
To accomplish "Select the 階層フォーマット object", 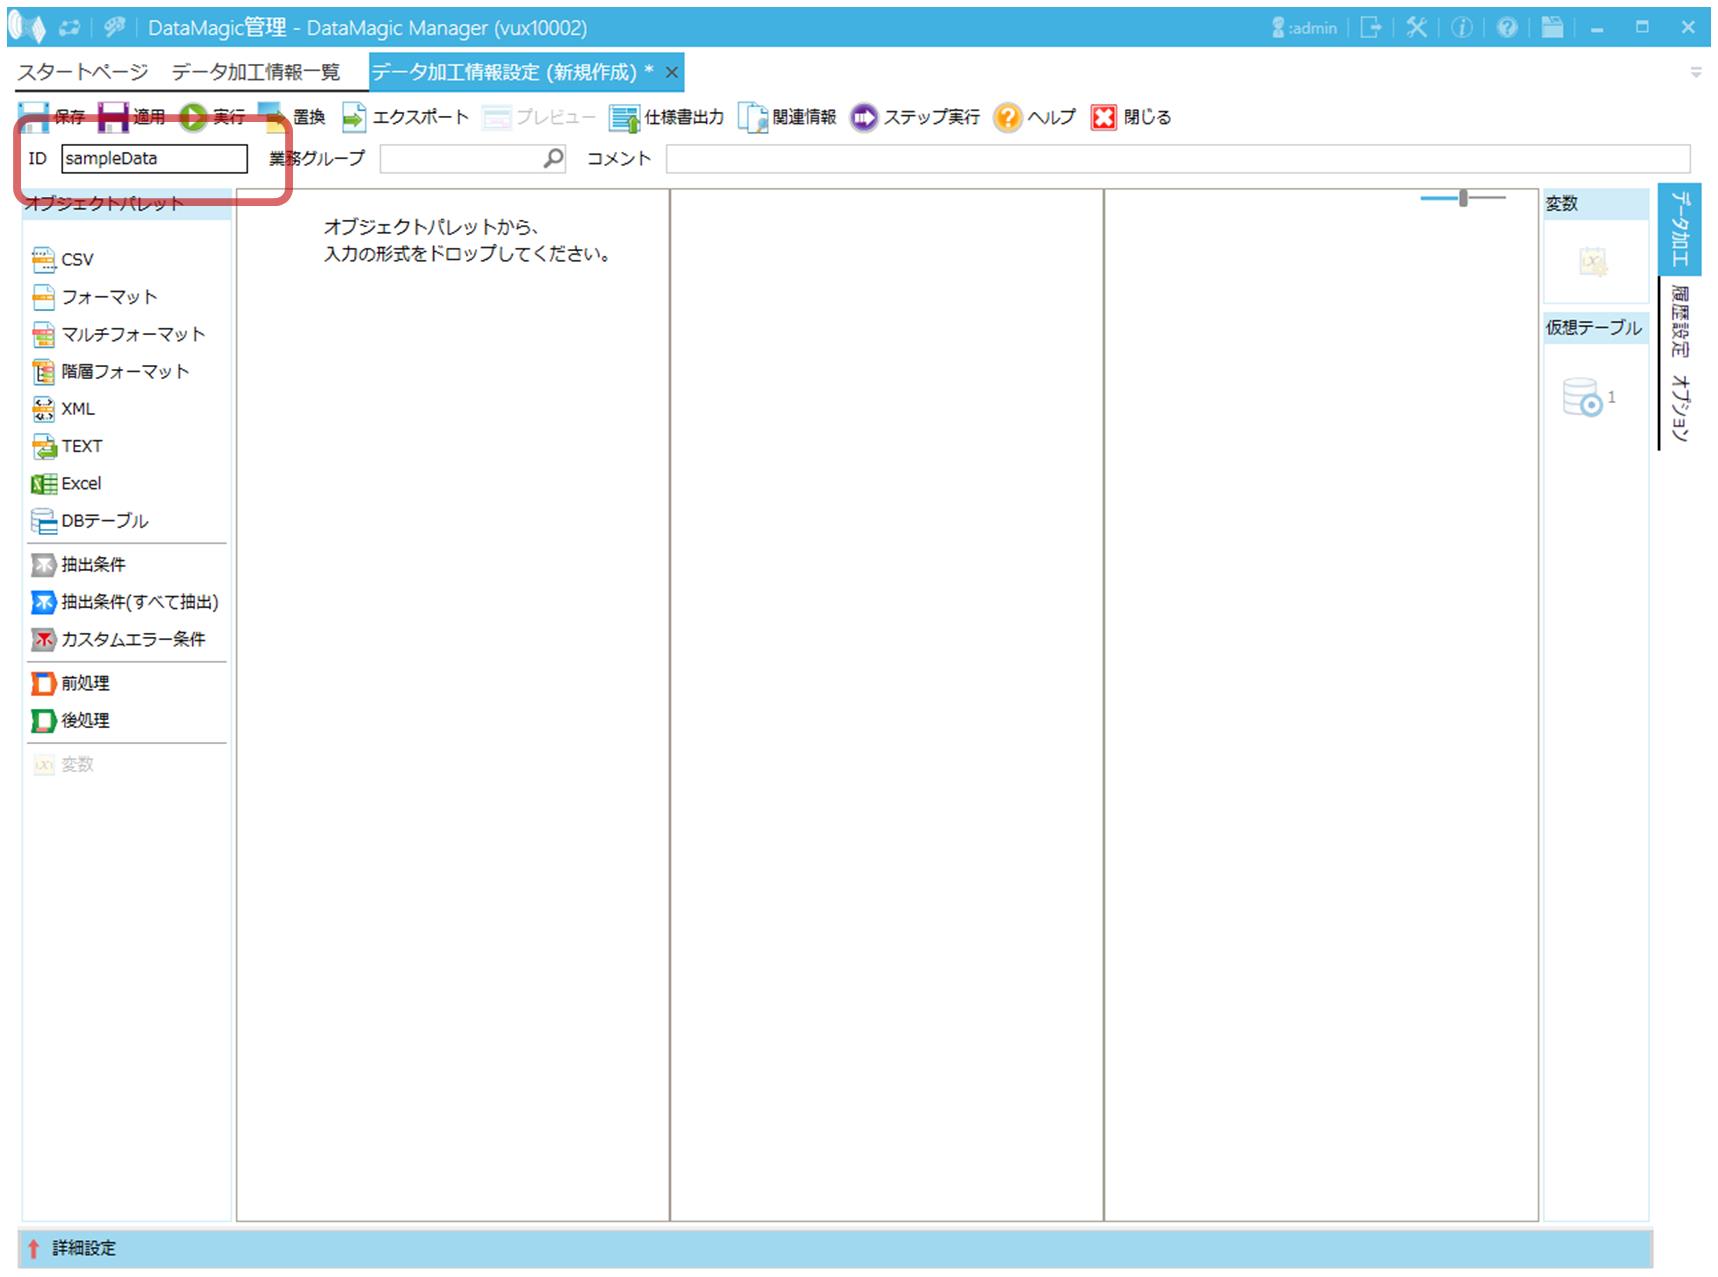I will 110,372.
